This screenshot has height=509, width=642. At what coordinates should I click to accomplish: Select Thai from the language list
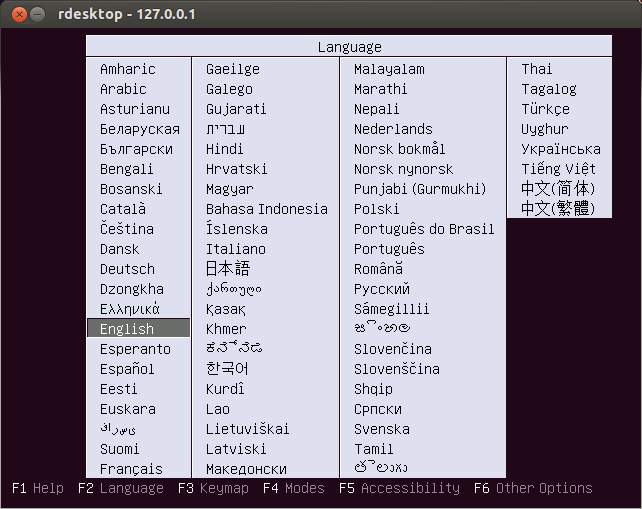536,69
